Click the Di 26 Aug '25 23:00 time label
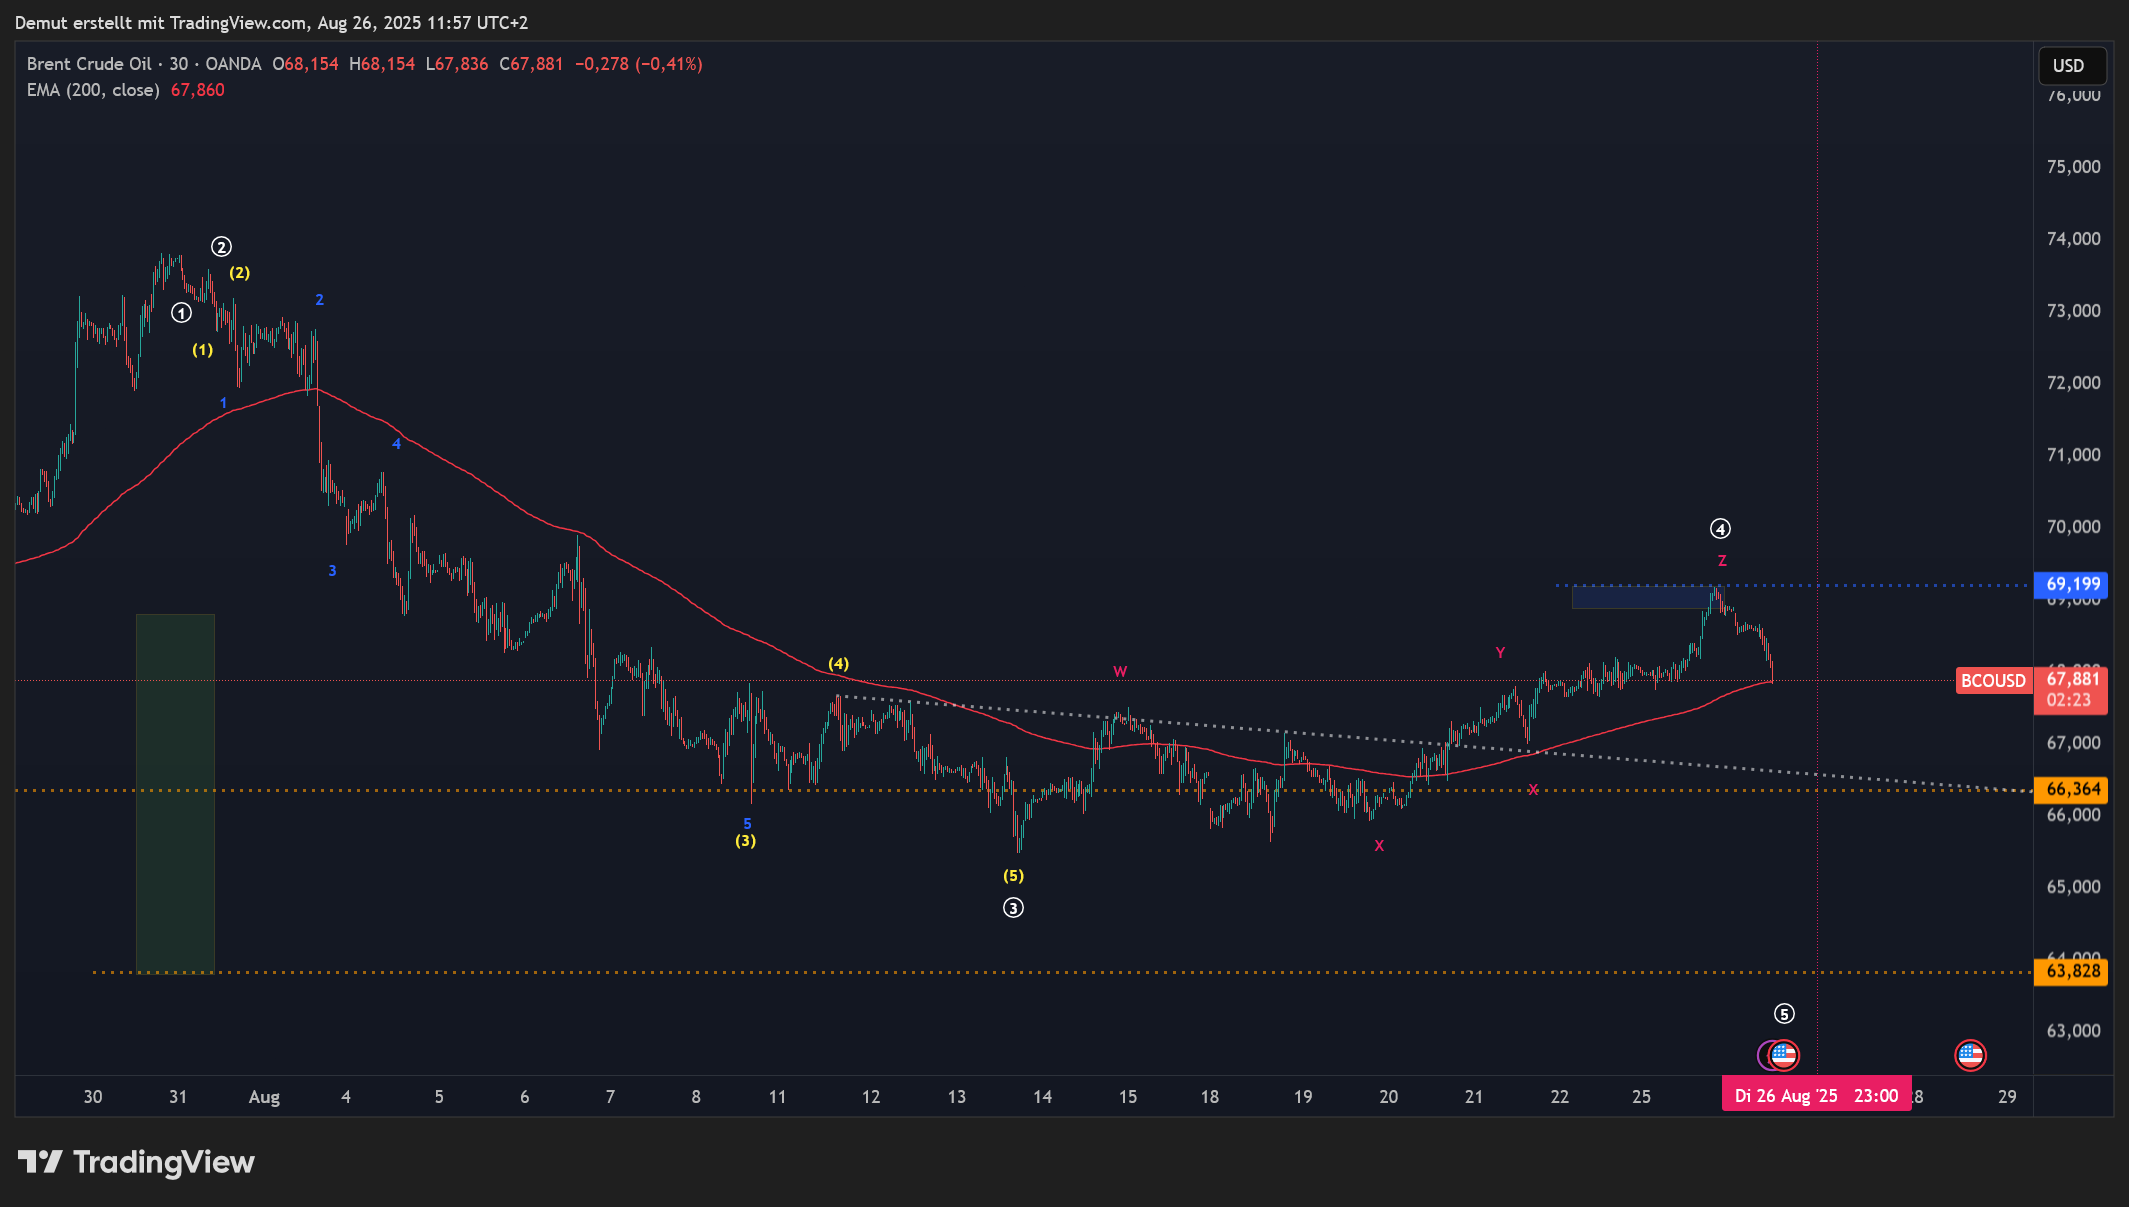Screen dimensions: 2129x1207 tap(1815, 1095)
